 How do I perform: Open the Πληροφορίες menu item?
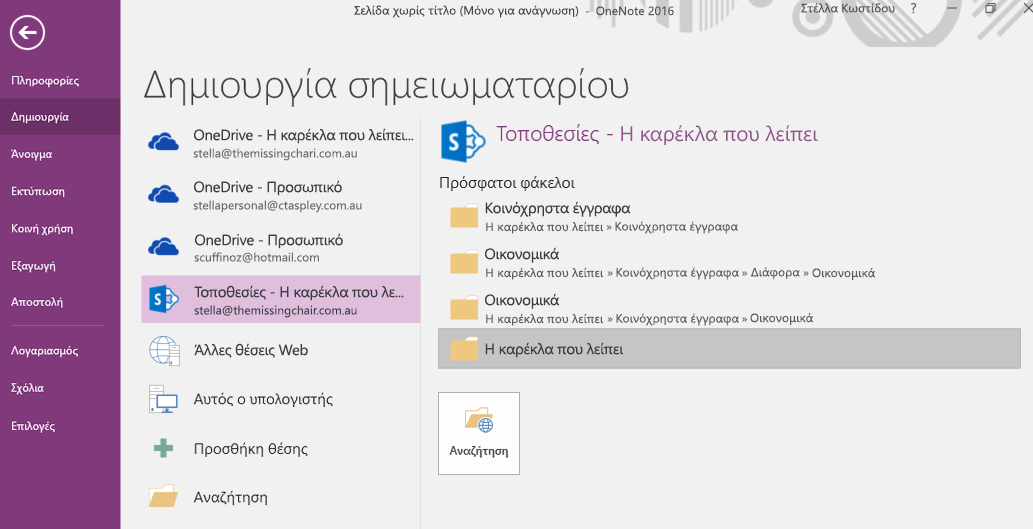(45, 81)
